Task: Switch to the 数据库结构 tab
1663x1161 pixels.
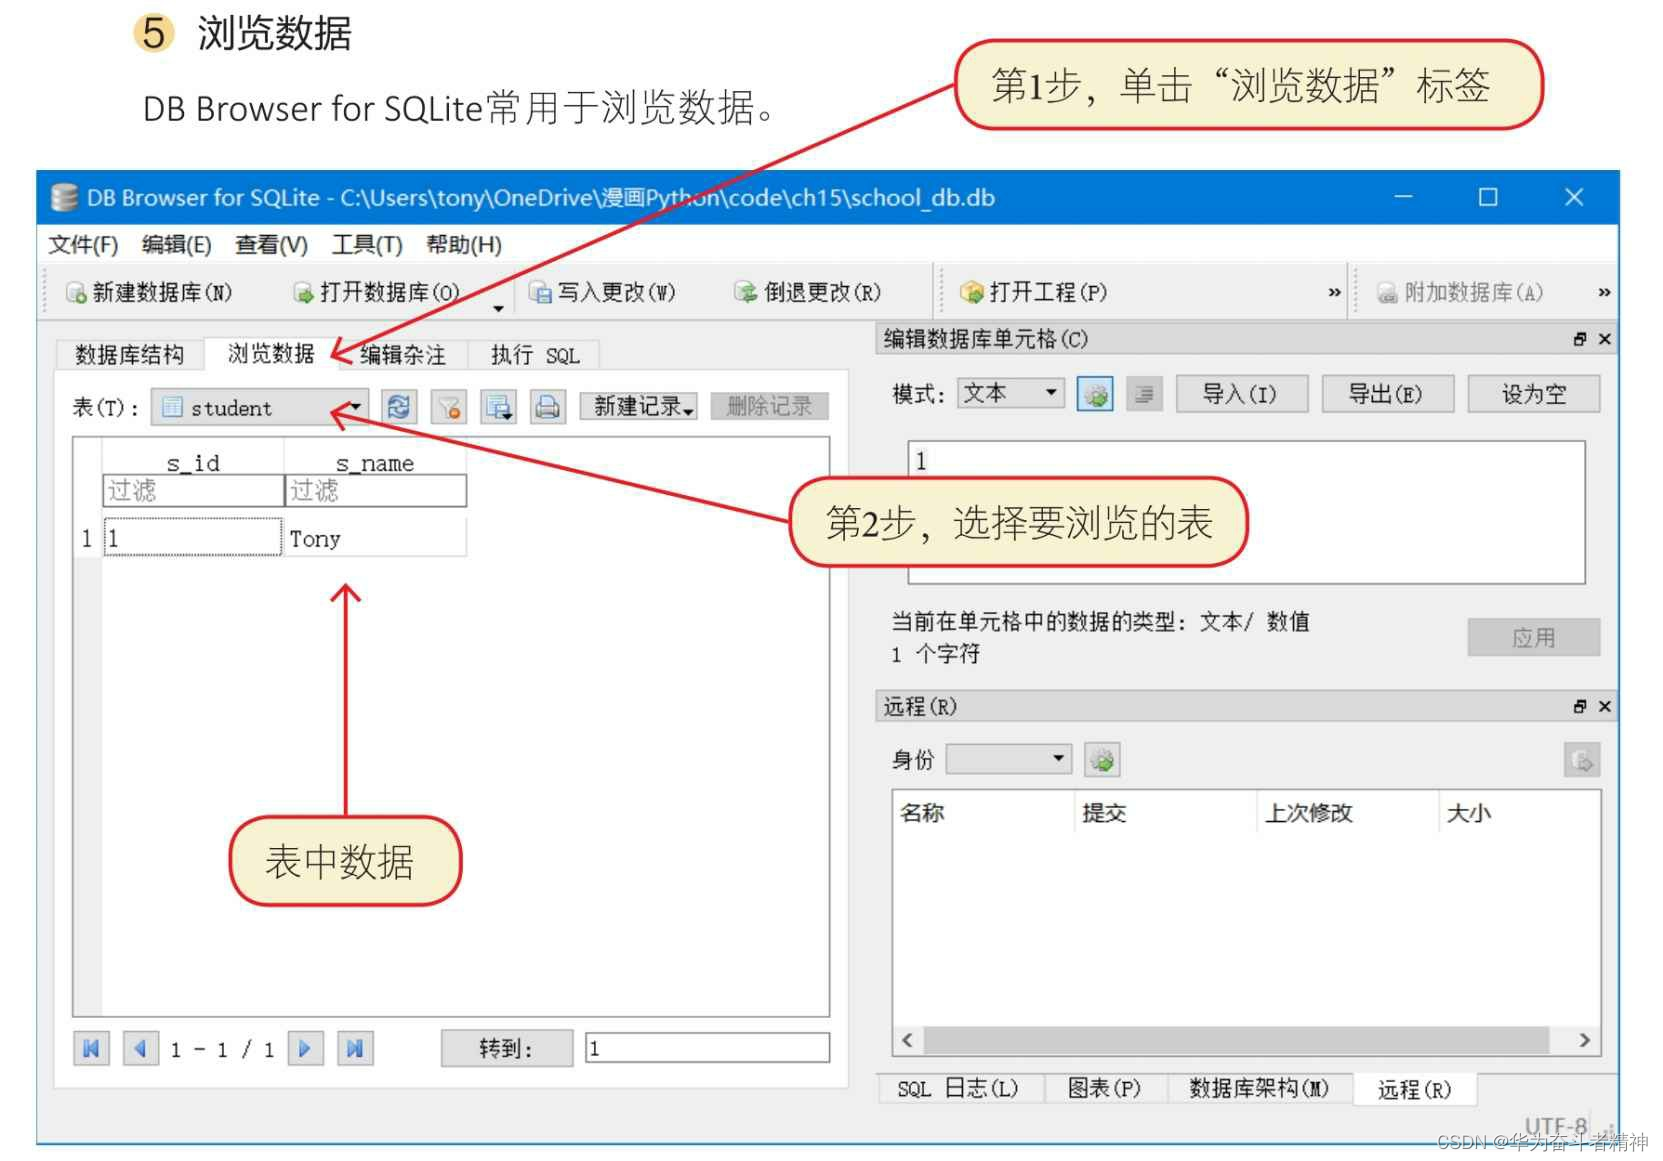Action: click(x=129, y=354)
